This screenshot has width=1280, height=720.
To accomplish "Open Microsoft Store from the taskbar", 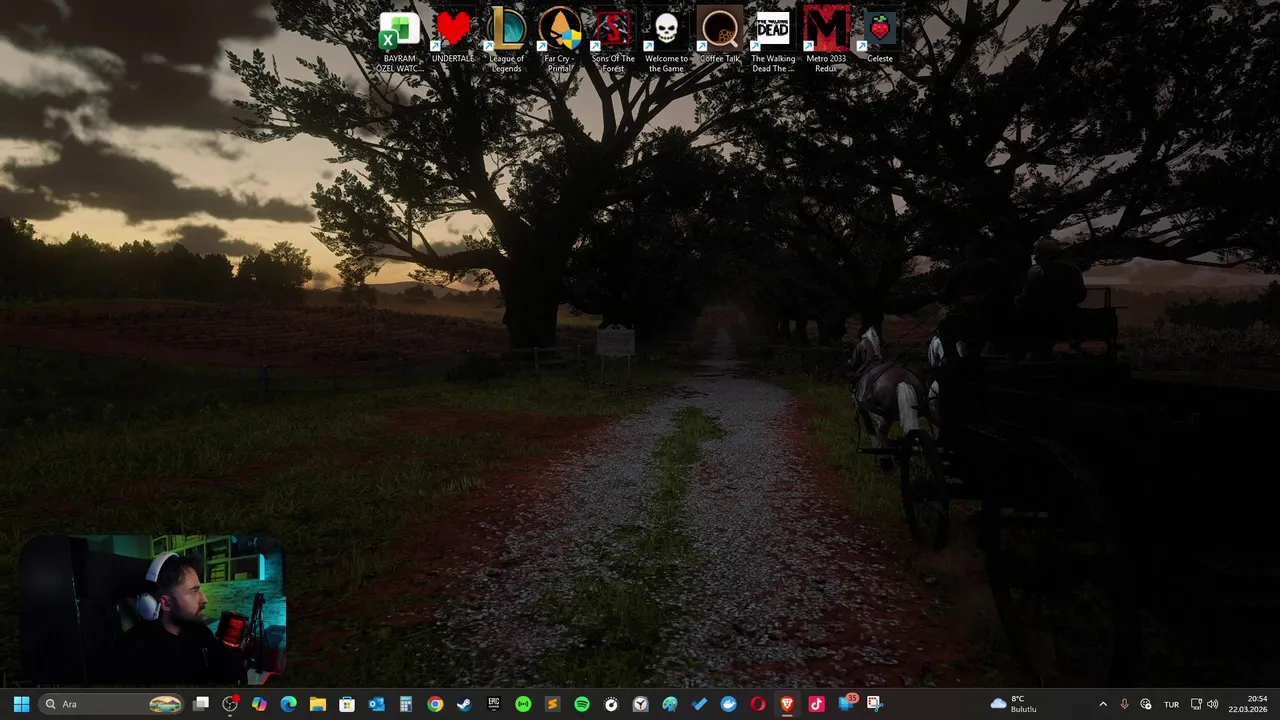I will tap(347, 704).
